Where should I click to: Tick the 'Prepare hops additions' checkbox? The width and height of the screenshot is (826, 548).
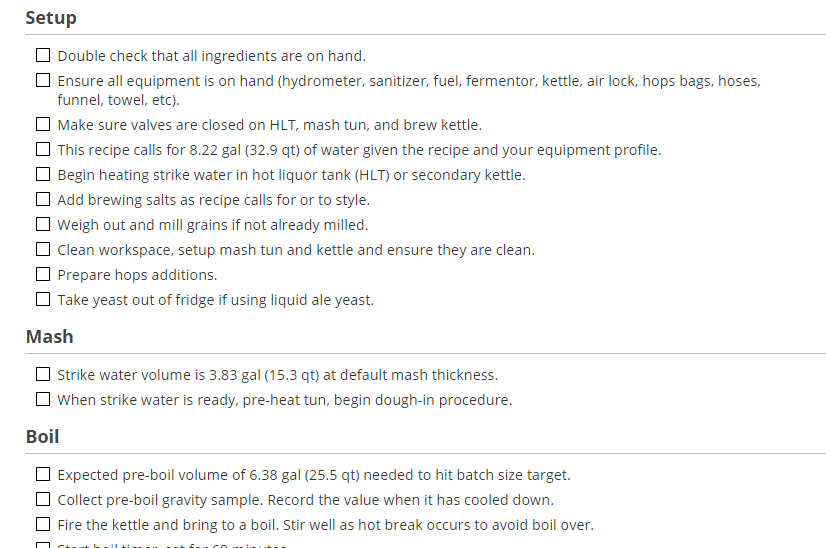43,275
